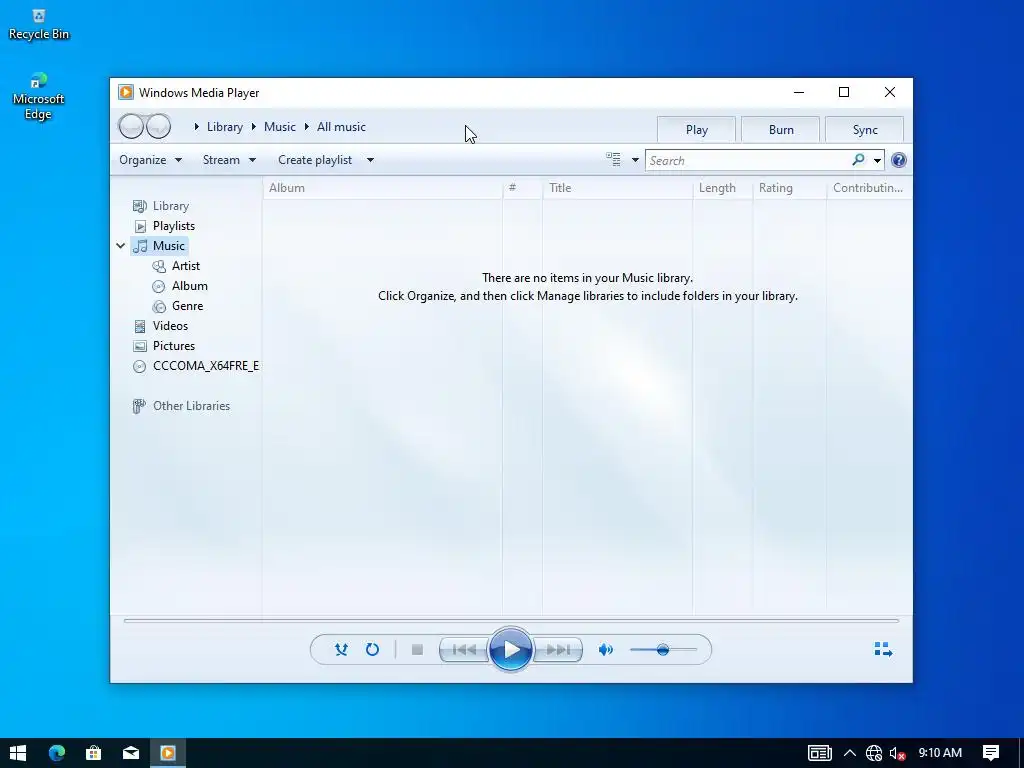
Task: Open the Windows Start menu
Action: [18, 753]
